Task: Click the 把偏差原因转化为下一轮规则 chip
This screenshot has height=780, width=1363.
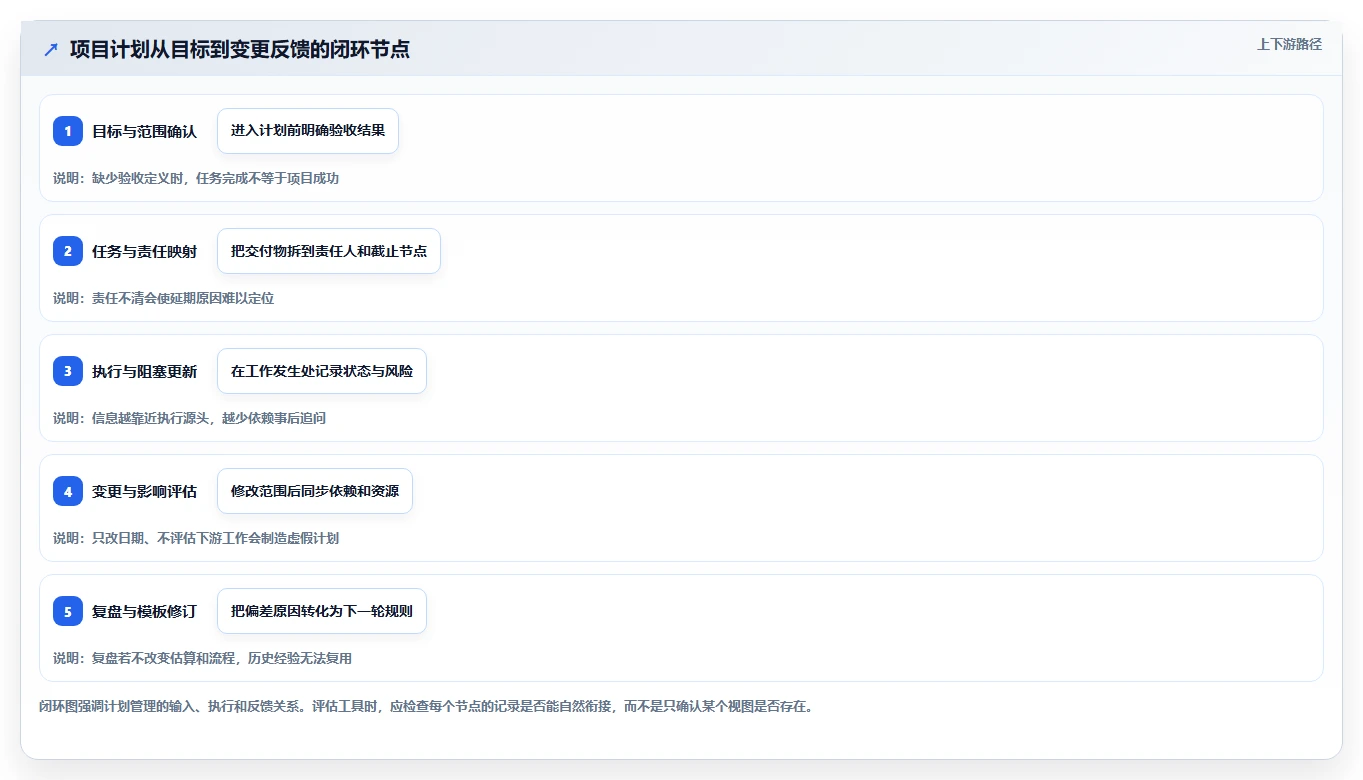Action: (322, 611)
